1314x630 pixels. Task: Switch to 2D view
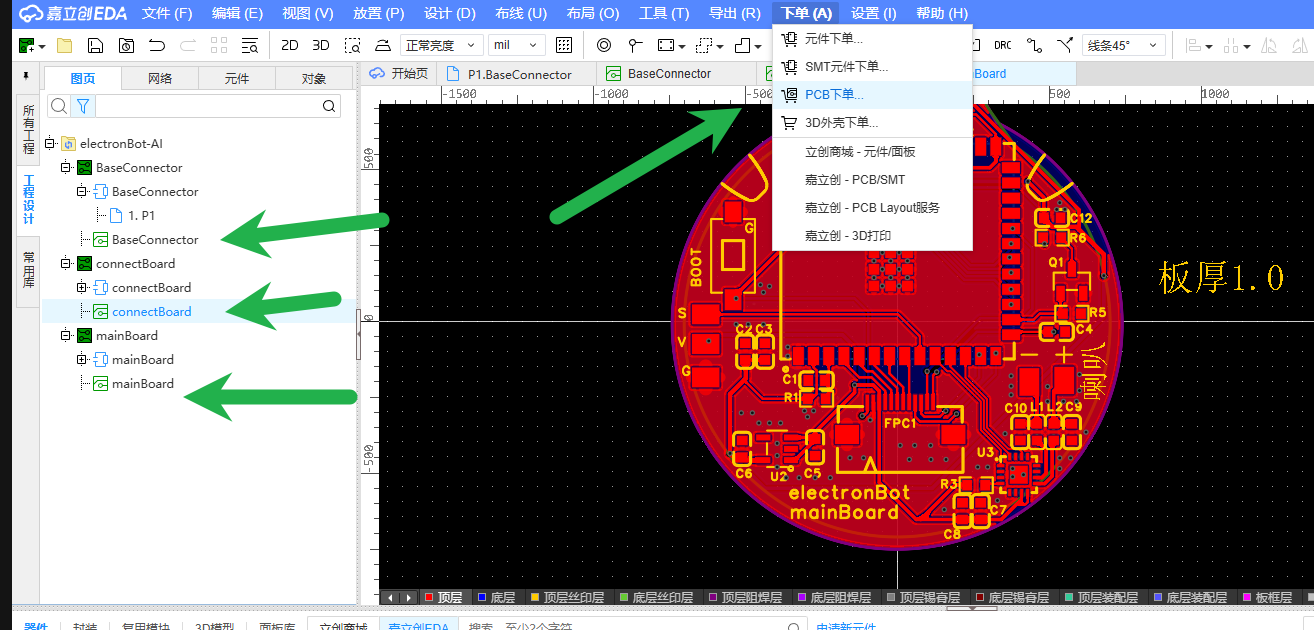click(x=289, y=45)
